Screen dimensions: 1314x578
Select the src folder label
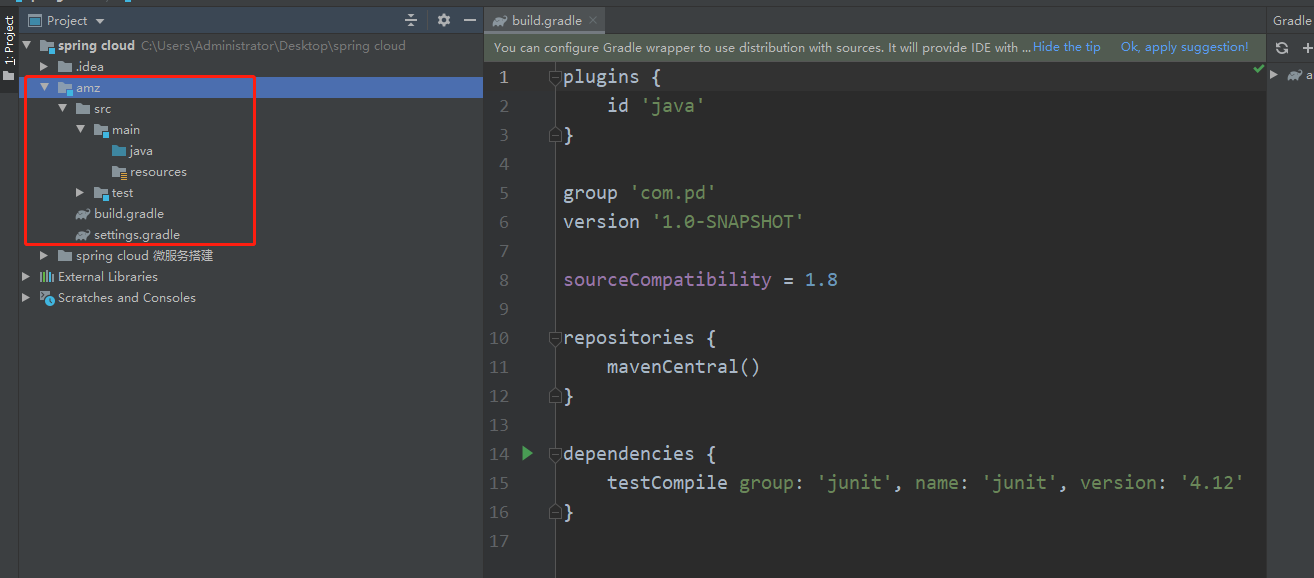click(x=102, y=109)
